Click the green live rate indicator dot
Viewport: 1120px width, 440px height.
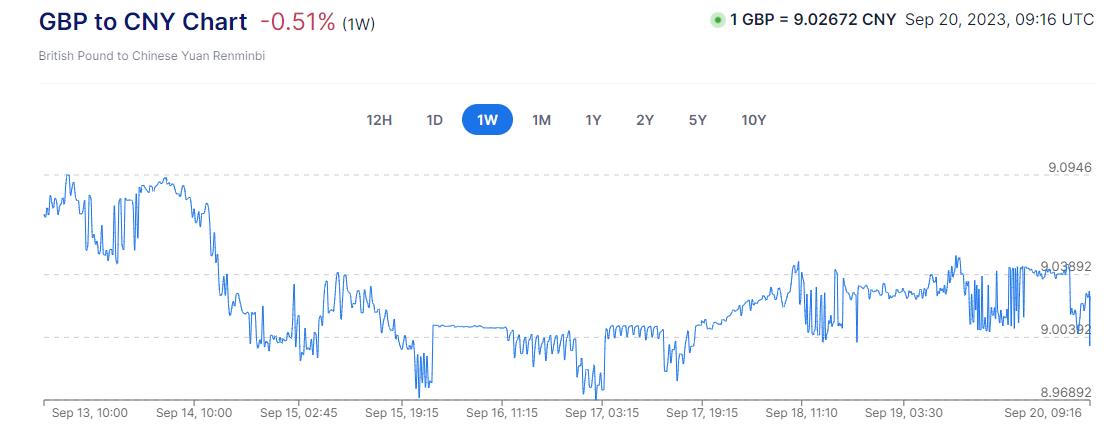717,20
